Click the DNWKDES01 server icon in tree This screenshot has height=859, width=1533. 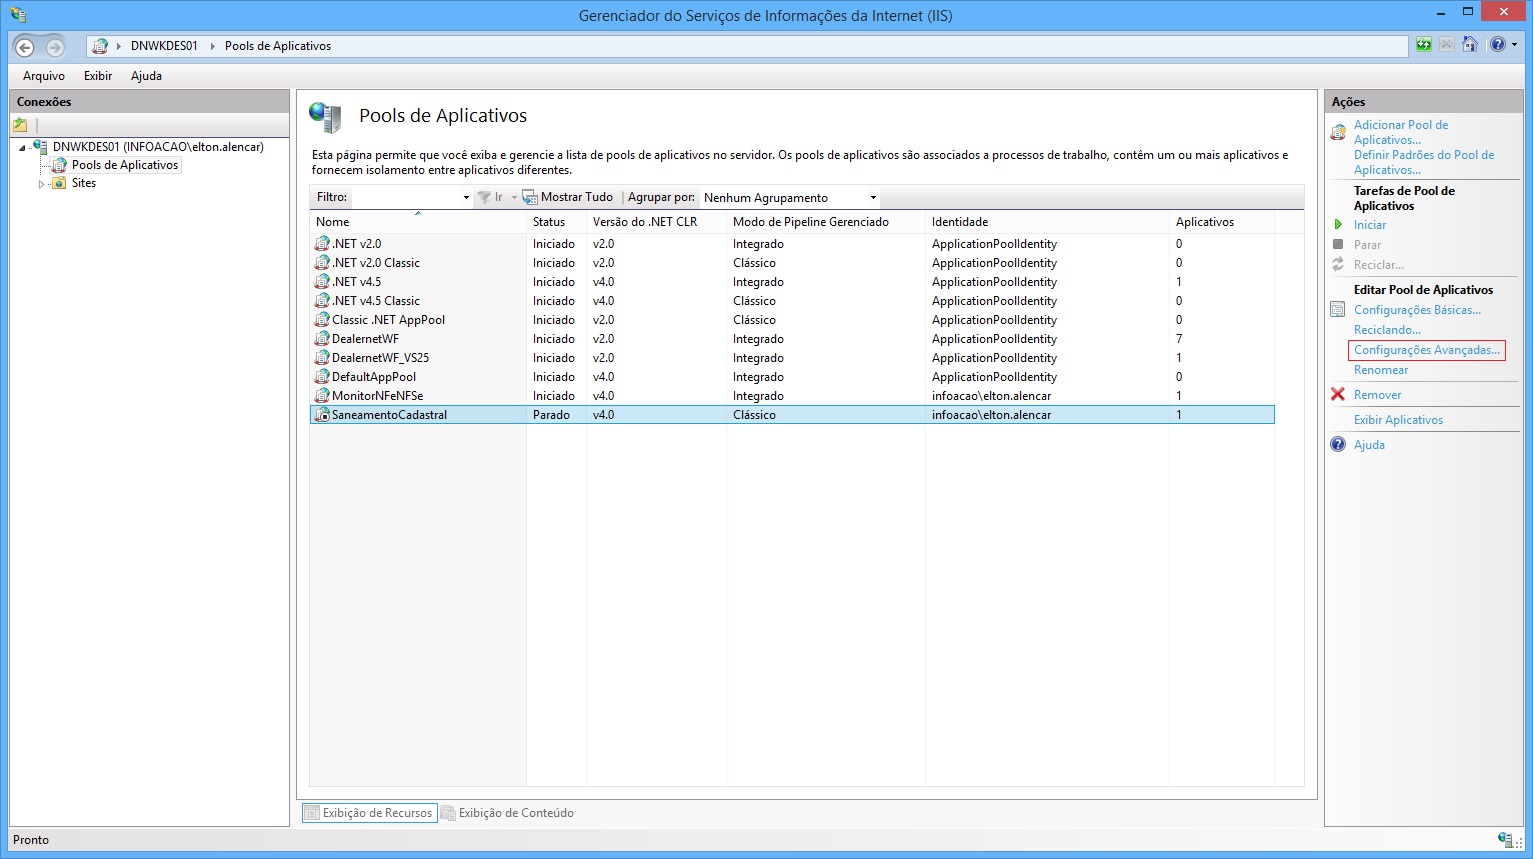40,147
